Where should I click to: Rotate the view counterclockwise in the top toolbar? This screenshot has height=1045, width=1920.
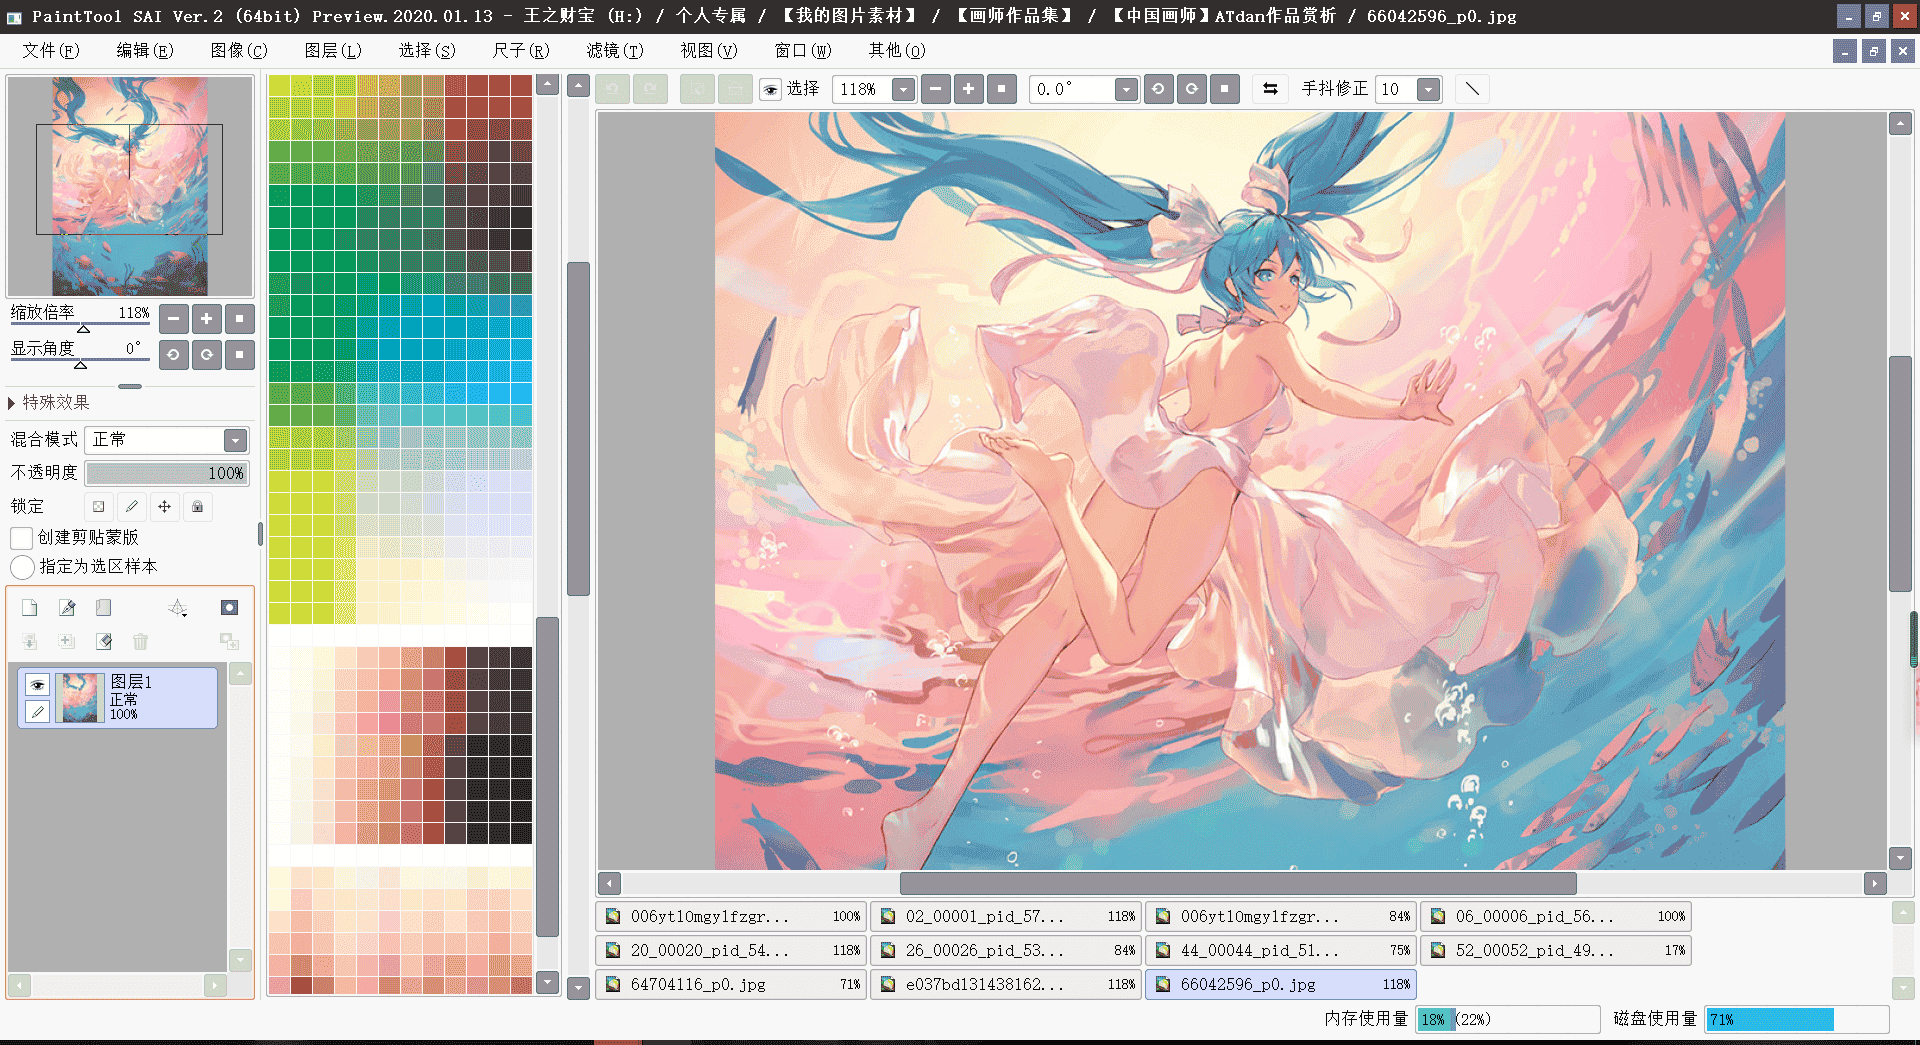(1158, 89)
